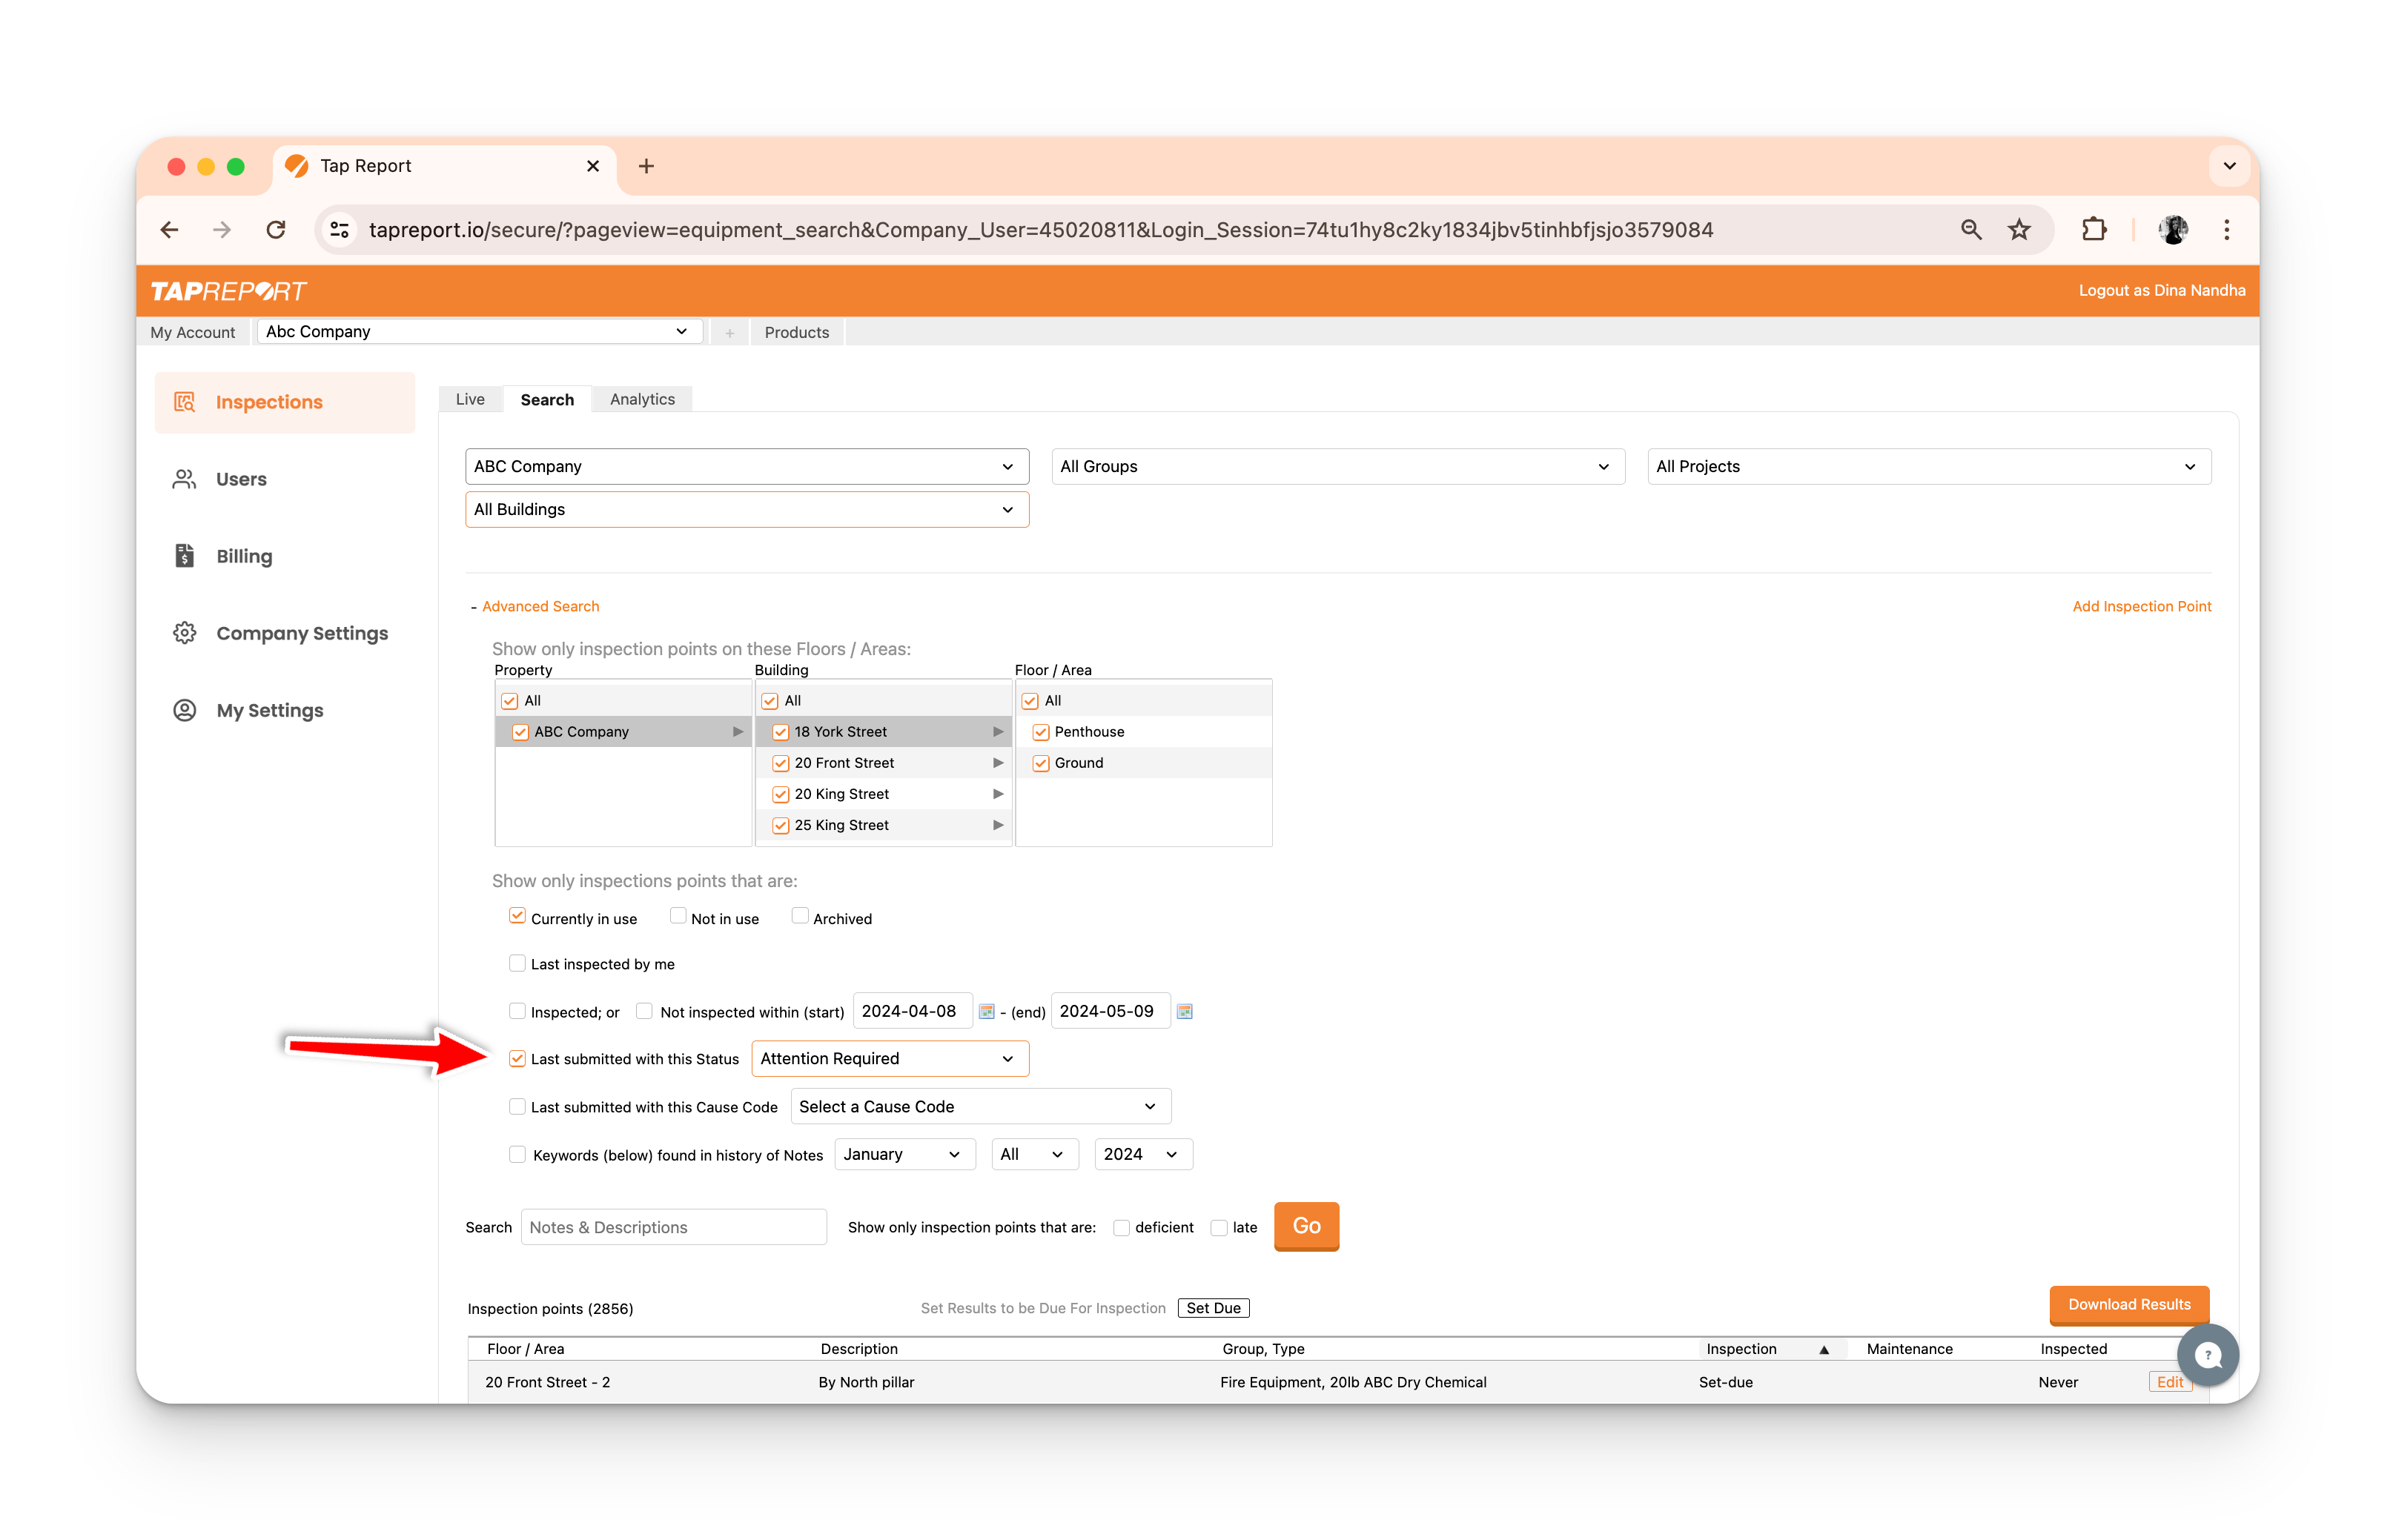This screenshot has width=2396, height=1540.
Task: Click the My Settings profile icon
Action: tap(185, 710)
